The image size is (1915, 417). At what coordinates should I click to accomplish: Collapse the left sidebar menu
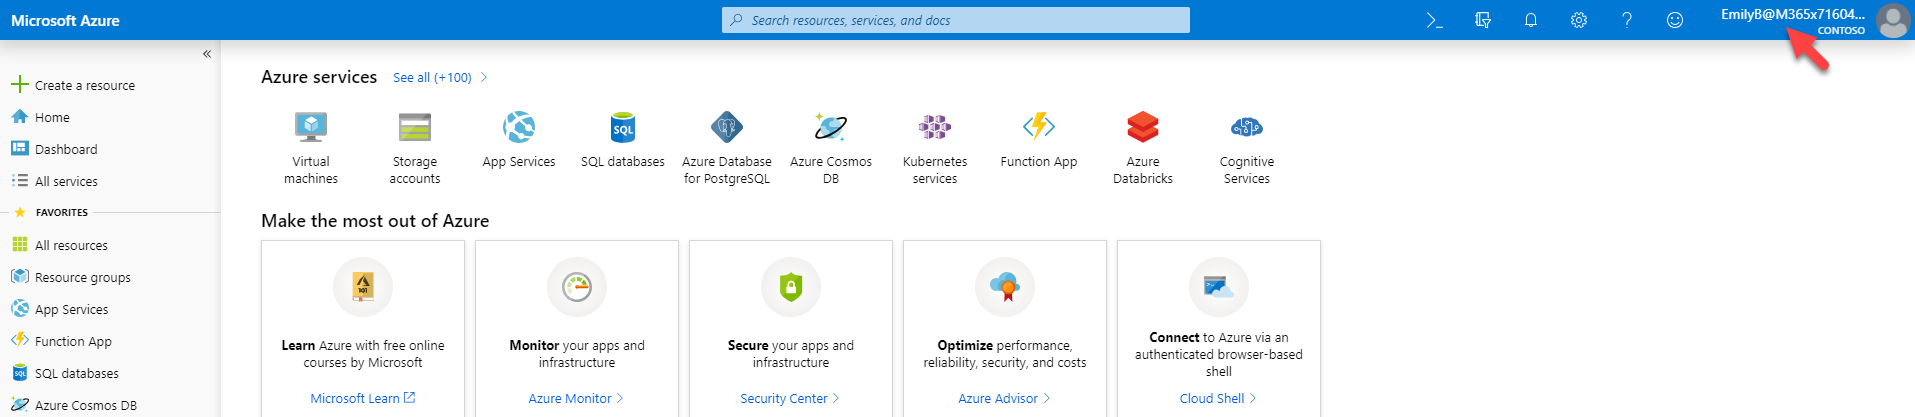click(x=207, y=54)
